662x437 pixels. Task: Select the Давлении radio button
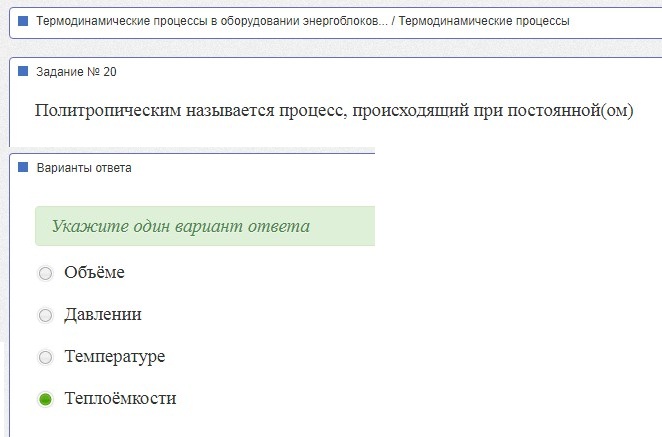point(45,315)
